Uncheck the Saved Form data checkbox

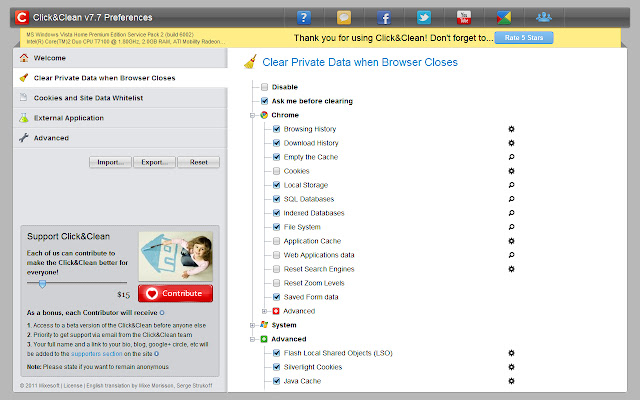[x=276, y=297]
